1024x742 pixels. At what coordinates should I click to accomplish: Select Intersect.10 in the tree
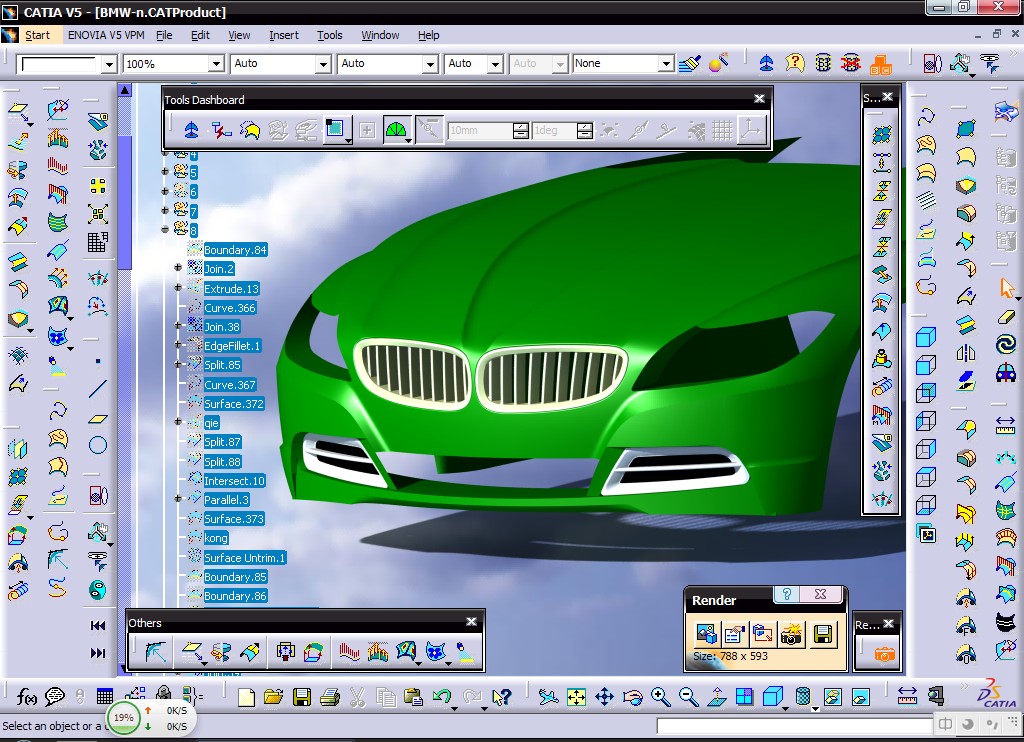234,481
